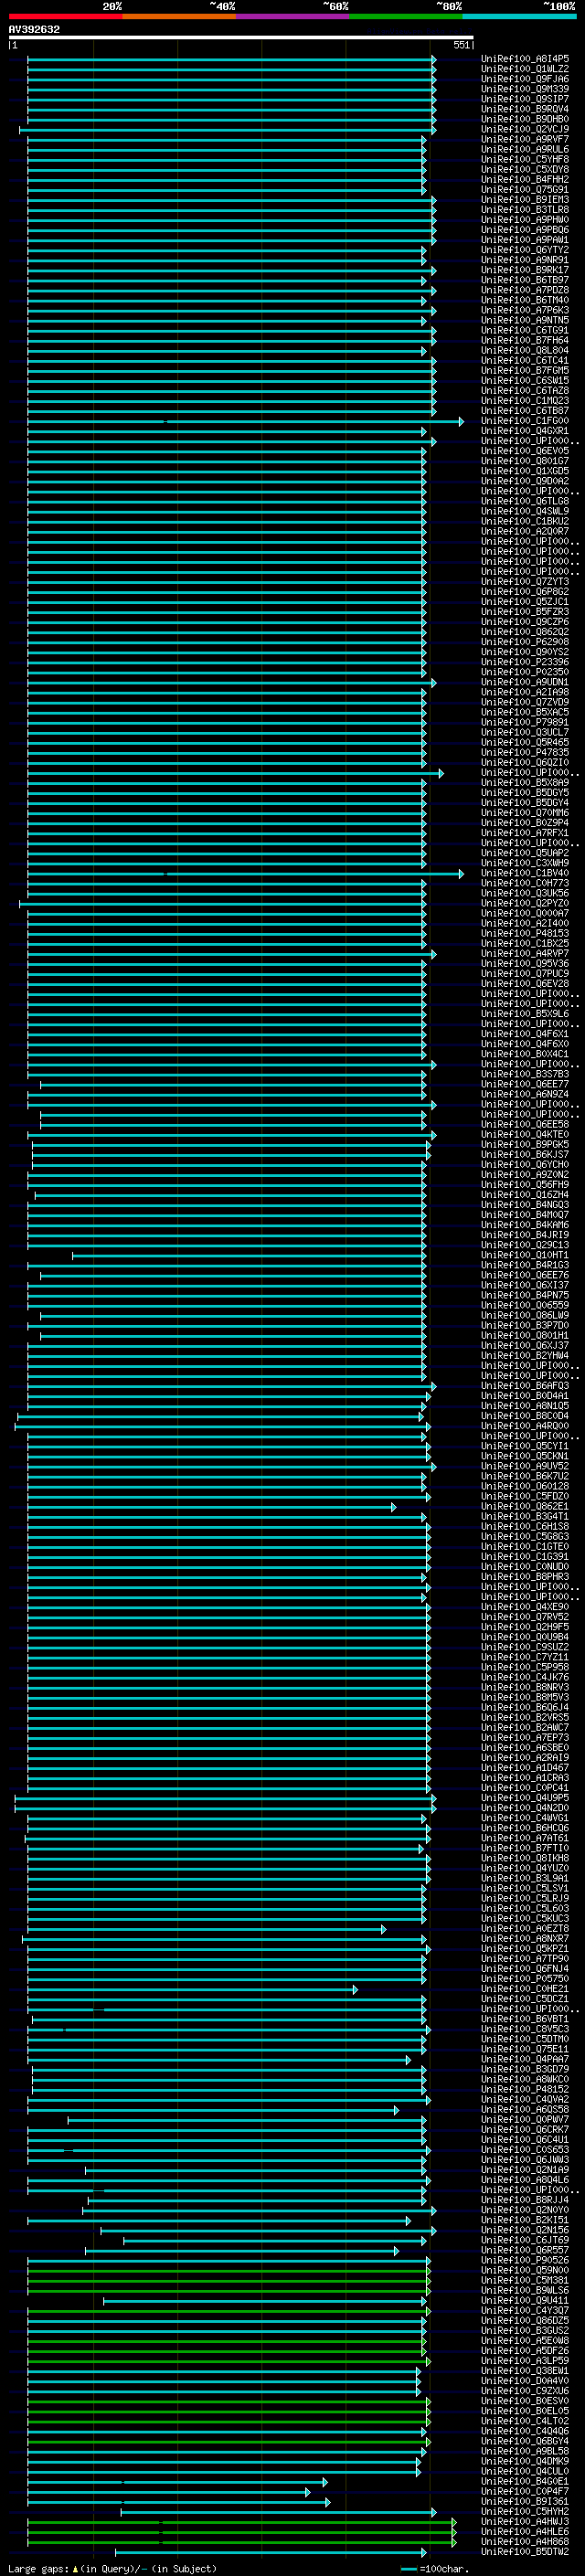
Task: Click the green alignment bar for UniRef100_Q59N00
Action: click(229, 2271)
